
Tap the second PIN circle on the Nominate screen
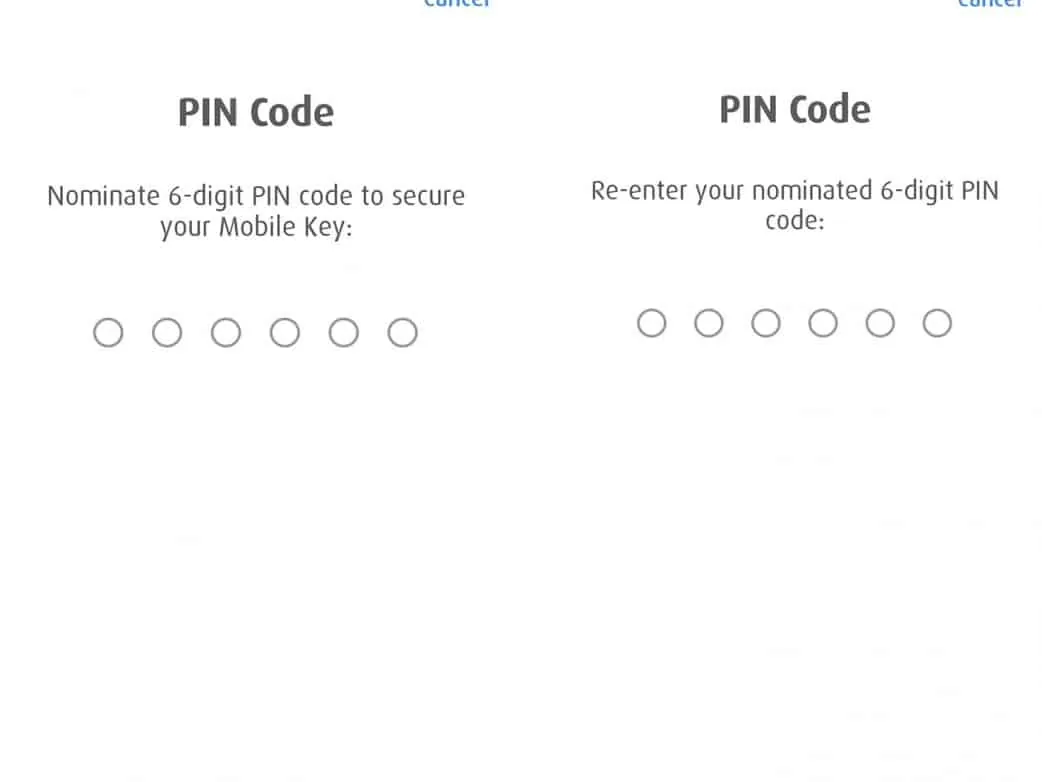pyautogui.click(x=167, y=333)
